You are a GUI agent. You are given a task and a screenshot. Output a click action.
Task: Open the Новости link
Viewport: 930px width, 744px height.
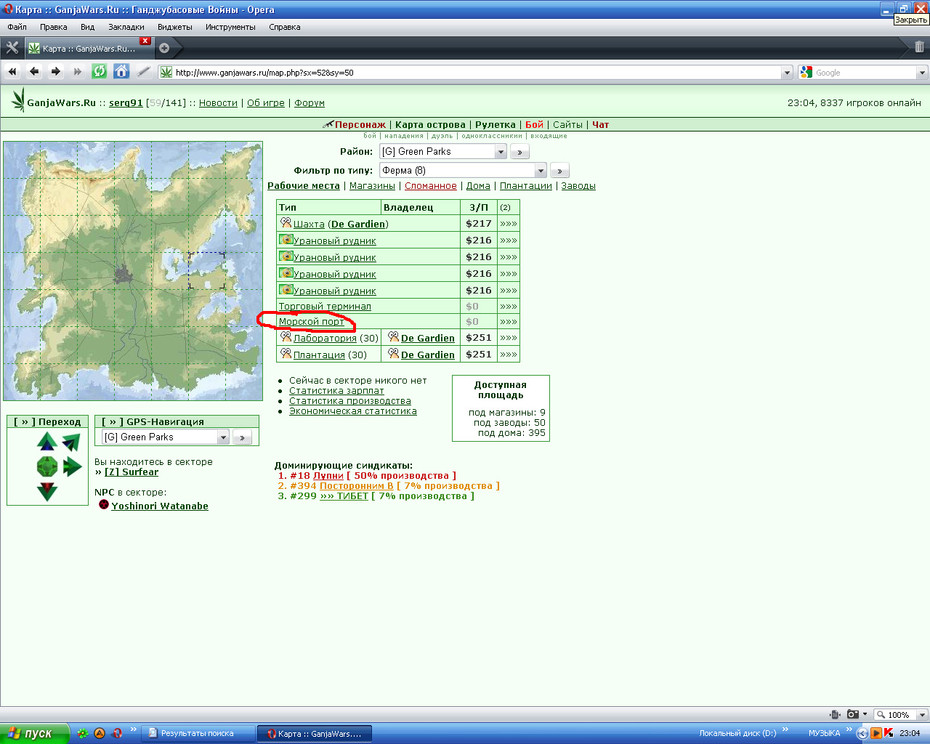click(x=218, y=103)
